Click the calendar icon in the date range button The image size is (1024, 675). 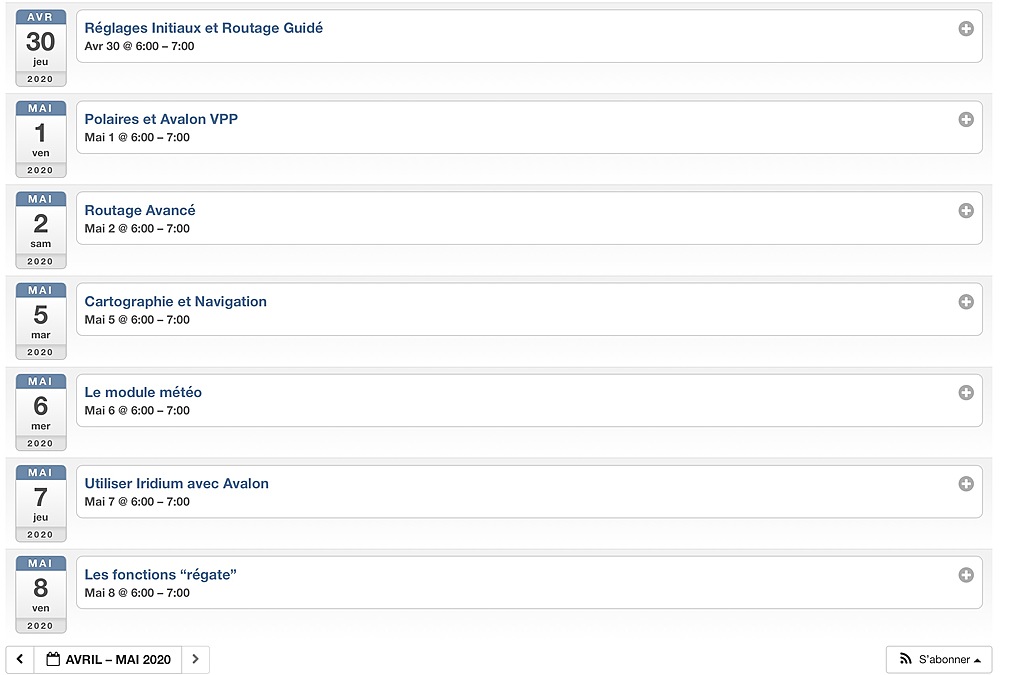click(53, 659)
